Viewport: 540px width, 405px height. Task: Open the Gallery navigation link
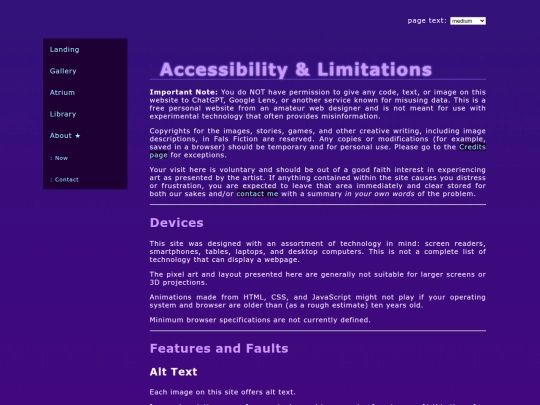(63, 71)
